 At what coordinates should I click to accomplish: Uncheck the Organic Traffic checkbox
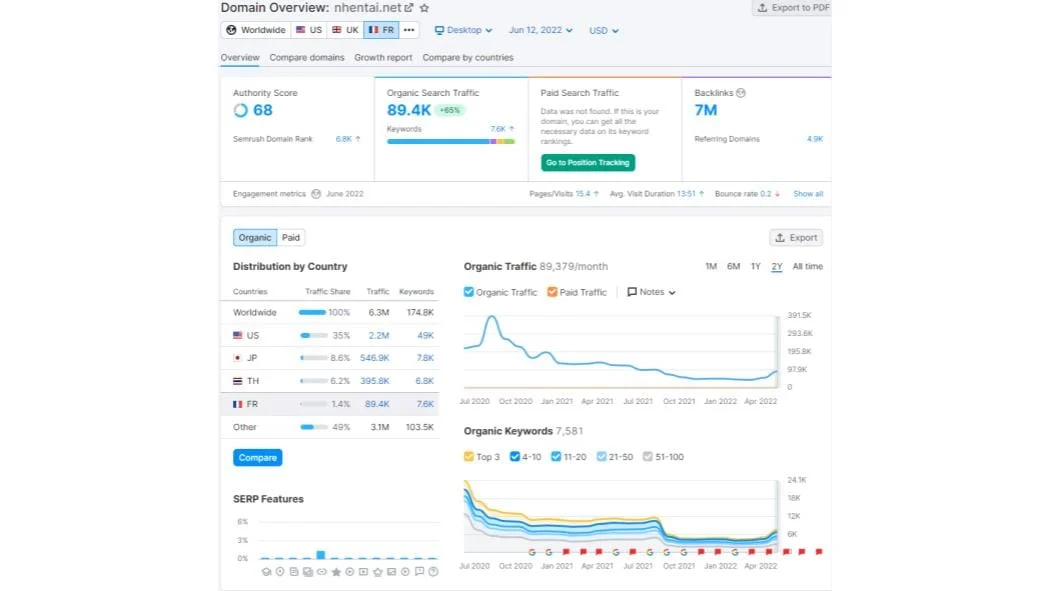tap(469, 292)
